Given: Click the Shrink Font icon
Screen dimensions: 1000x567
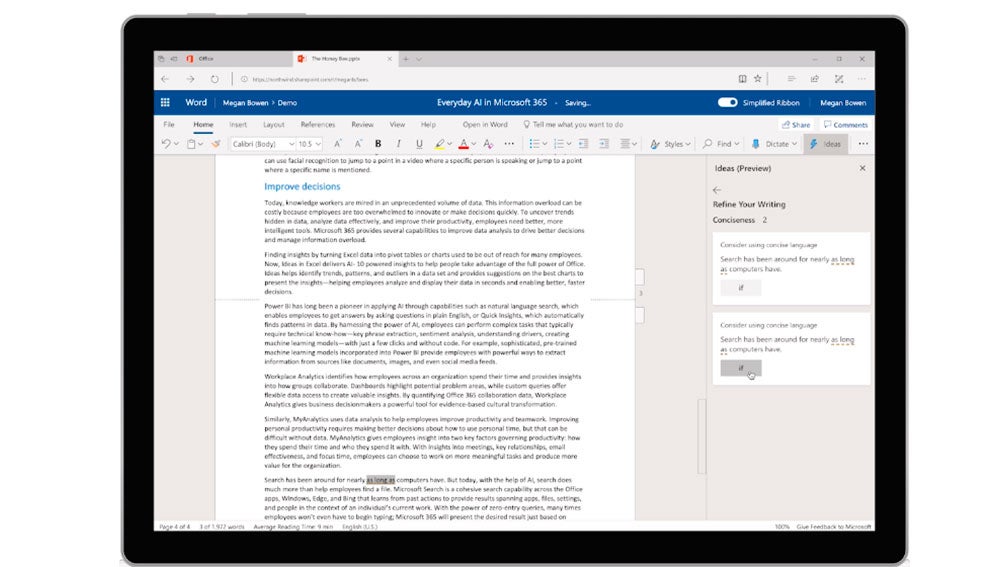Looking at the screenshot, I should point(358,144).
